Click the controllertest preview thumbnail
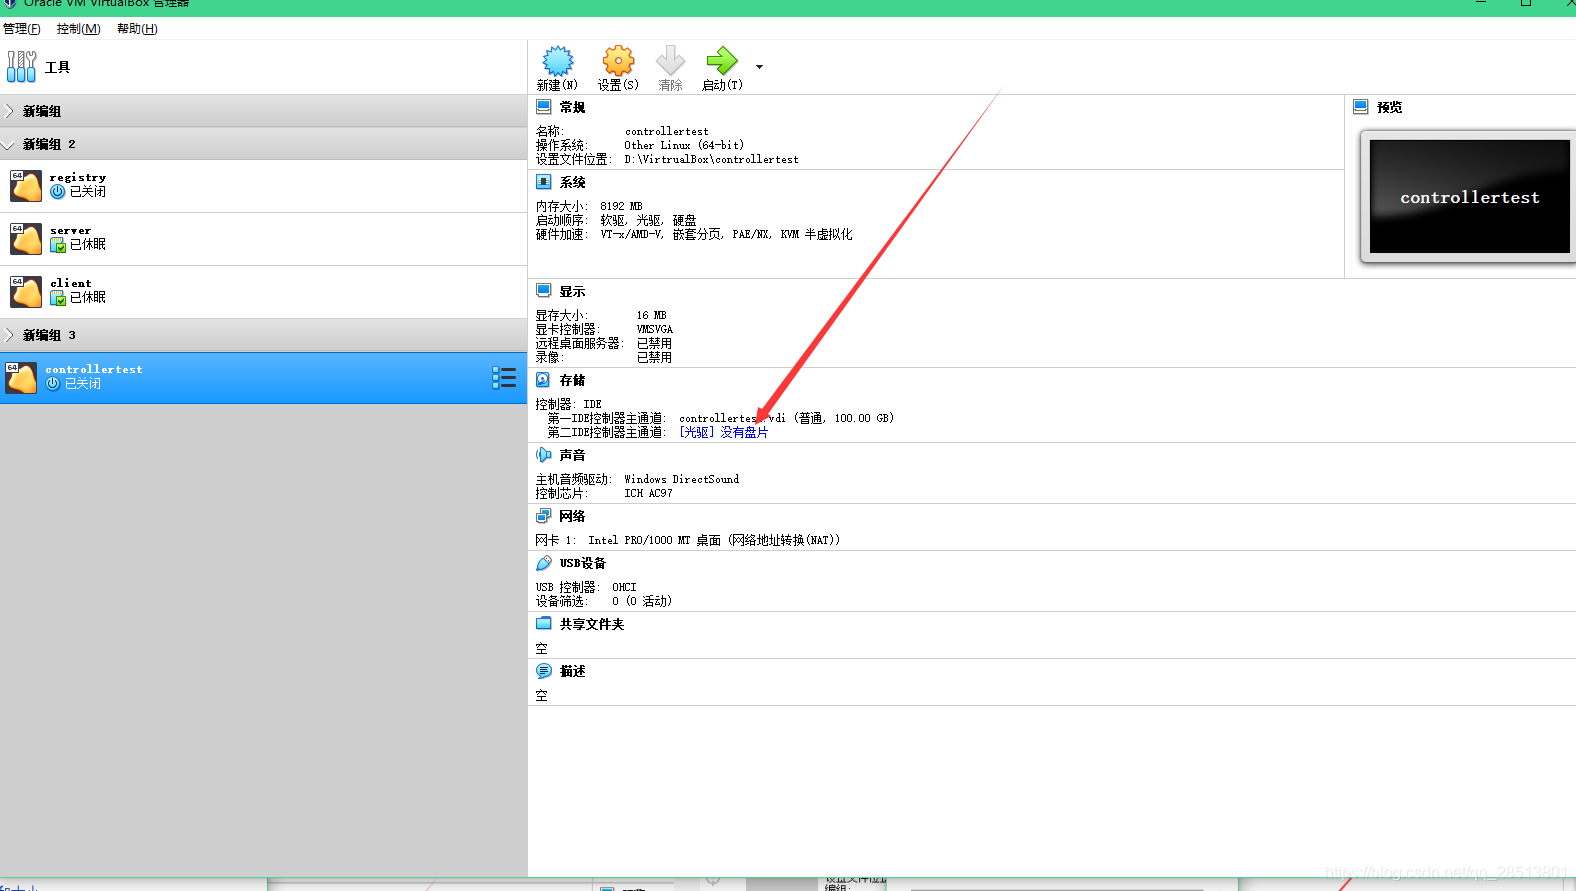Image resolution: width=1576 pixels, height=891 pixels. tap(1468, 196)
